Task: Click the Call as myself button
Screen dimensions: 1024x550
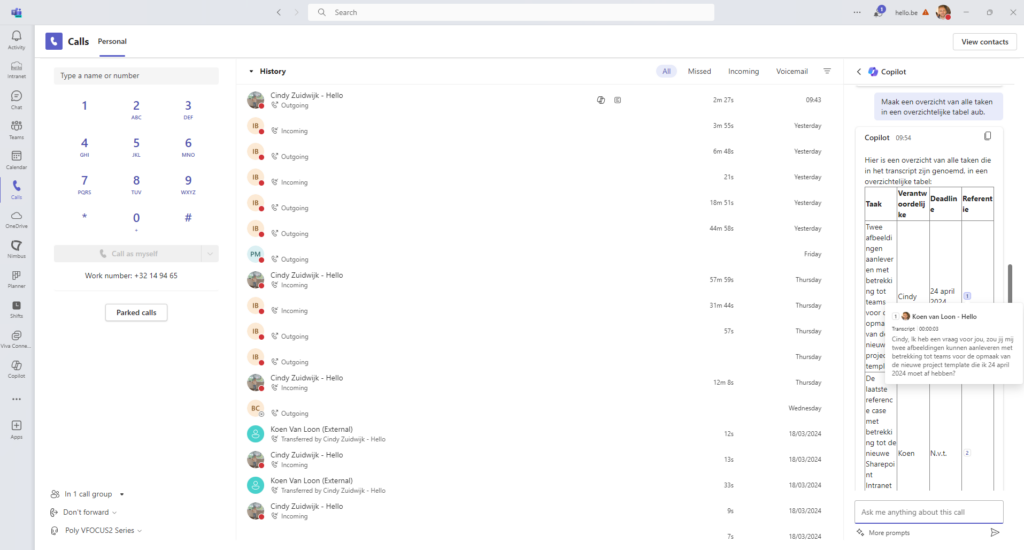Action: tap(128, 253)
